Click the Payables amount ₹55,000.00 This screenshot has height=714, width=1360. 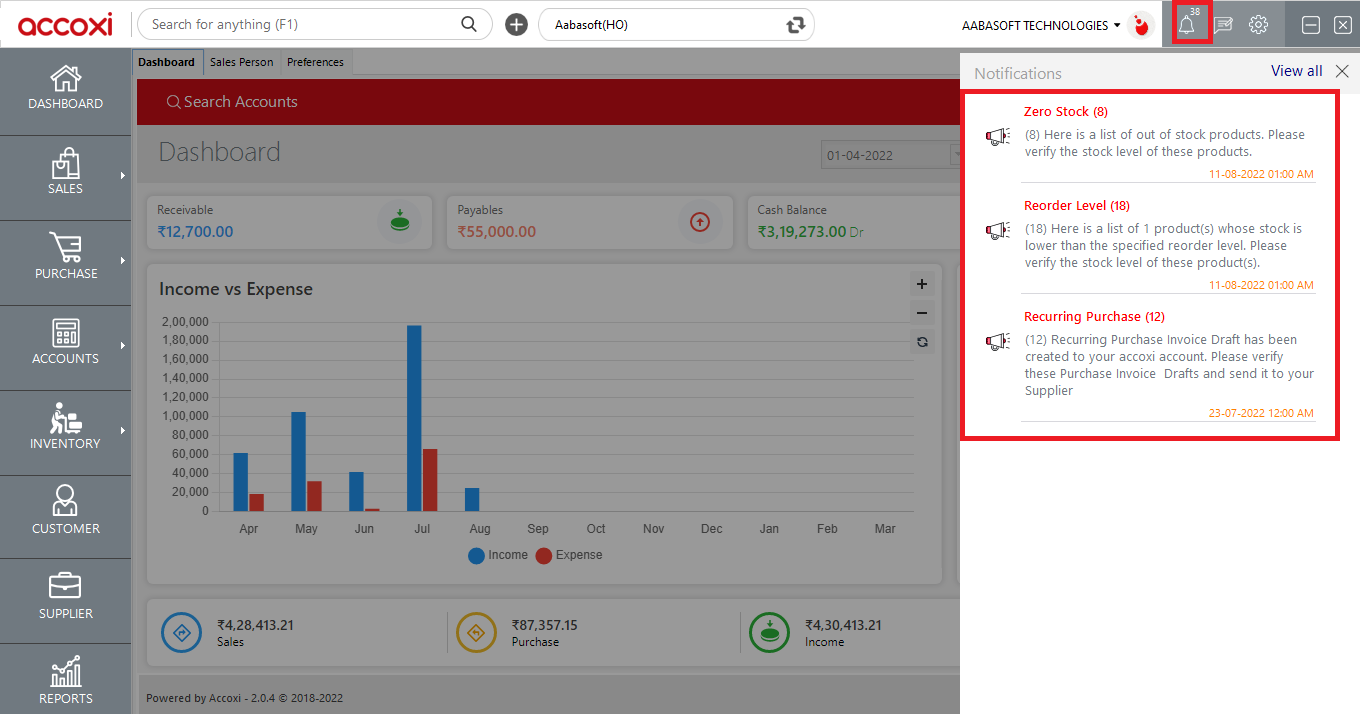[x=496, y=232]
